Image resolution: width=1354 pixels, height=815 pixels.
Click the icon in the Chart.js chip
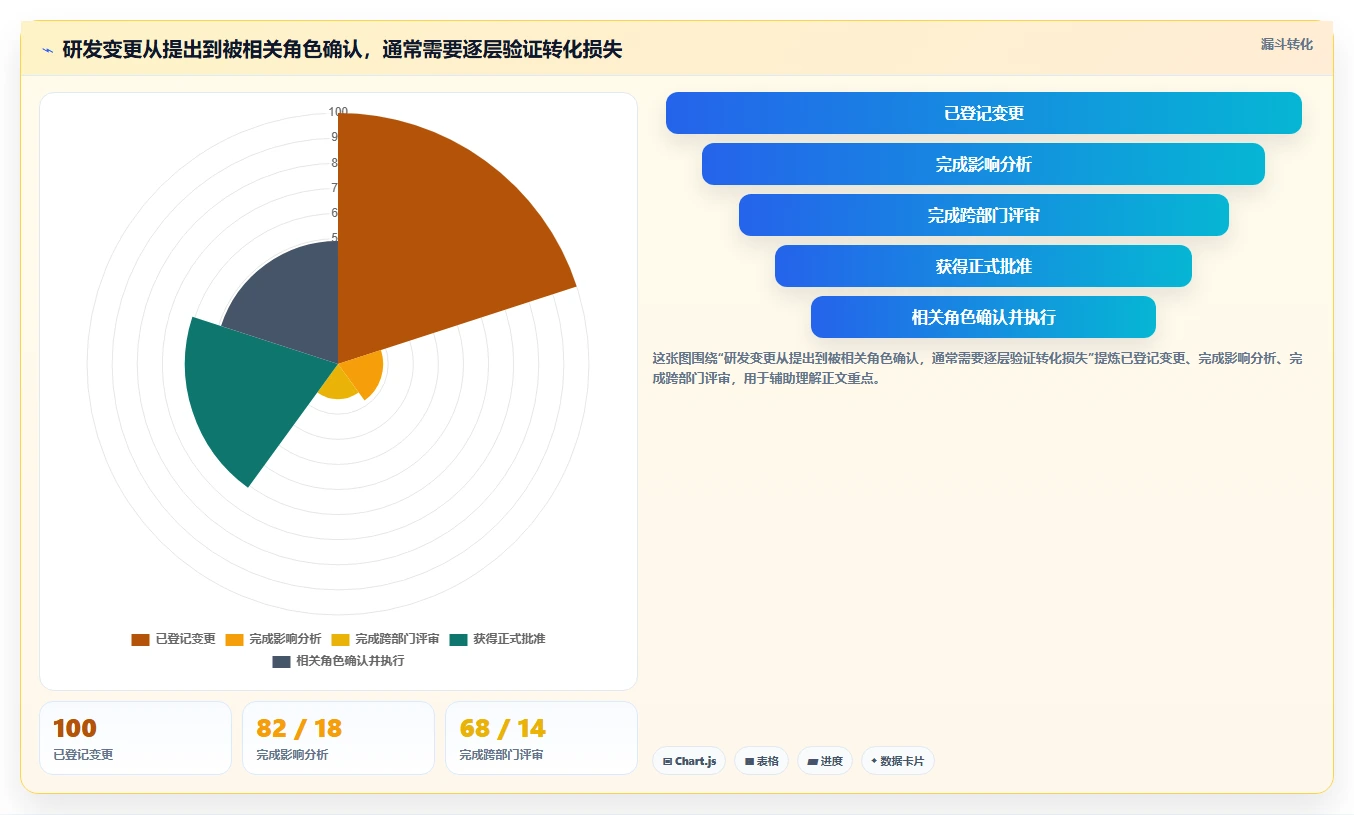point(667,762)
